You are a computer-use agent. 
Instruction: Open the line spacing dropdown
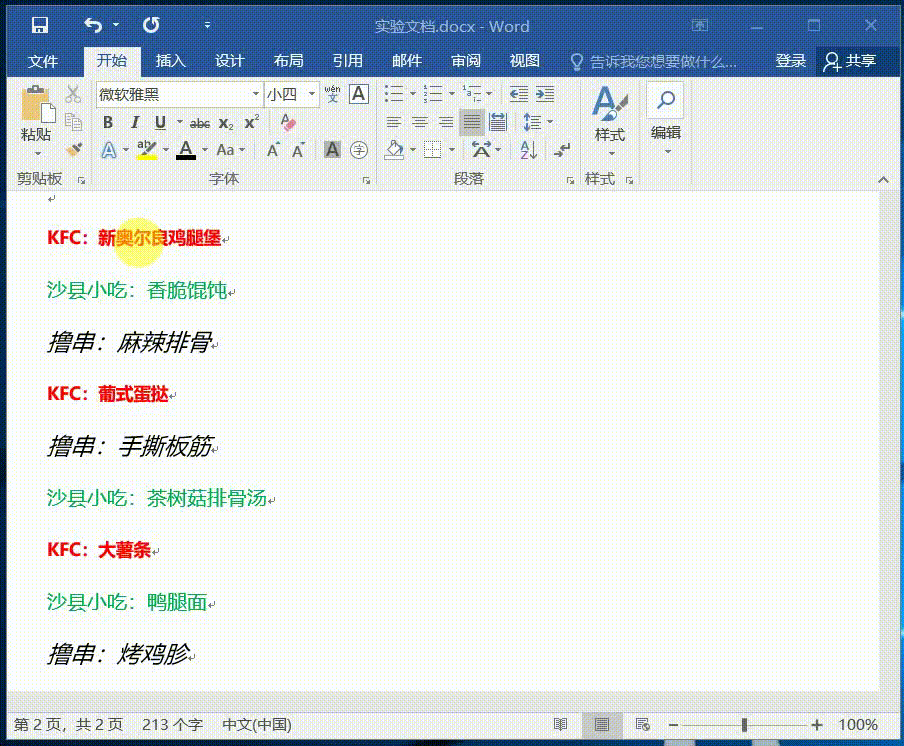[536, 123]
